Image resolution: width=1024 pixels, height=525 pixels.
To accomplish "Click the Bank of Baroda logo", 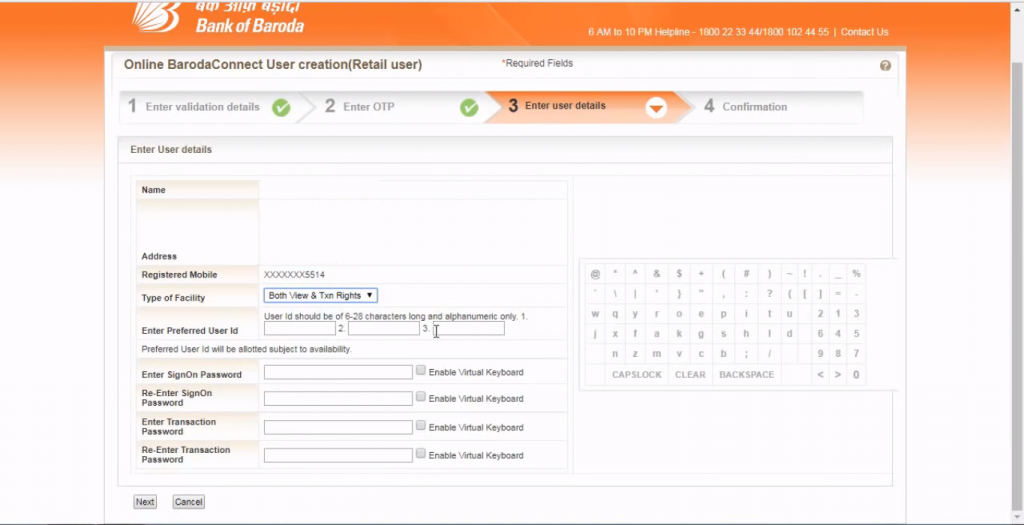I will pos(218,18).
